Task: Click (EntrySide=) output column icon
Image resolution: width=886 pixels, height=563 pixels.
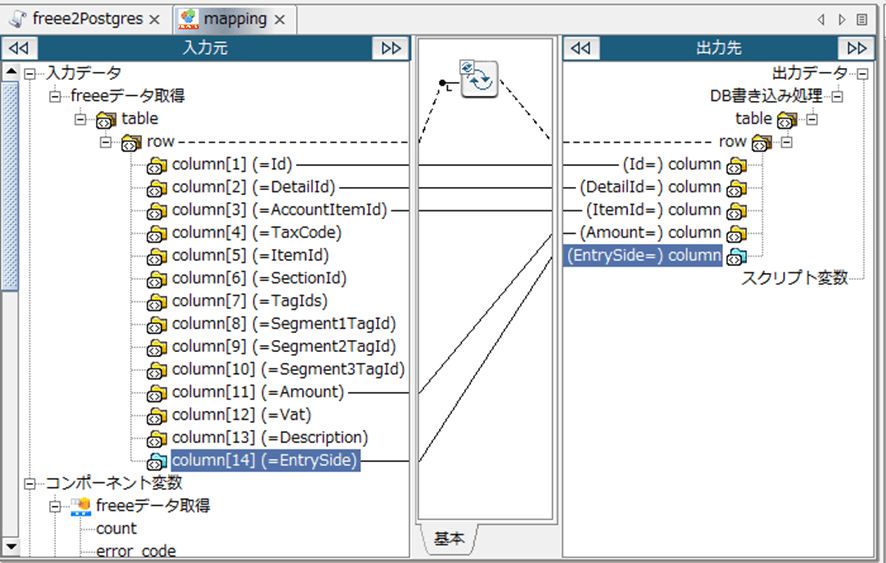Action: tap(736, 257)
